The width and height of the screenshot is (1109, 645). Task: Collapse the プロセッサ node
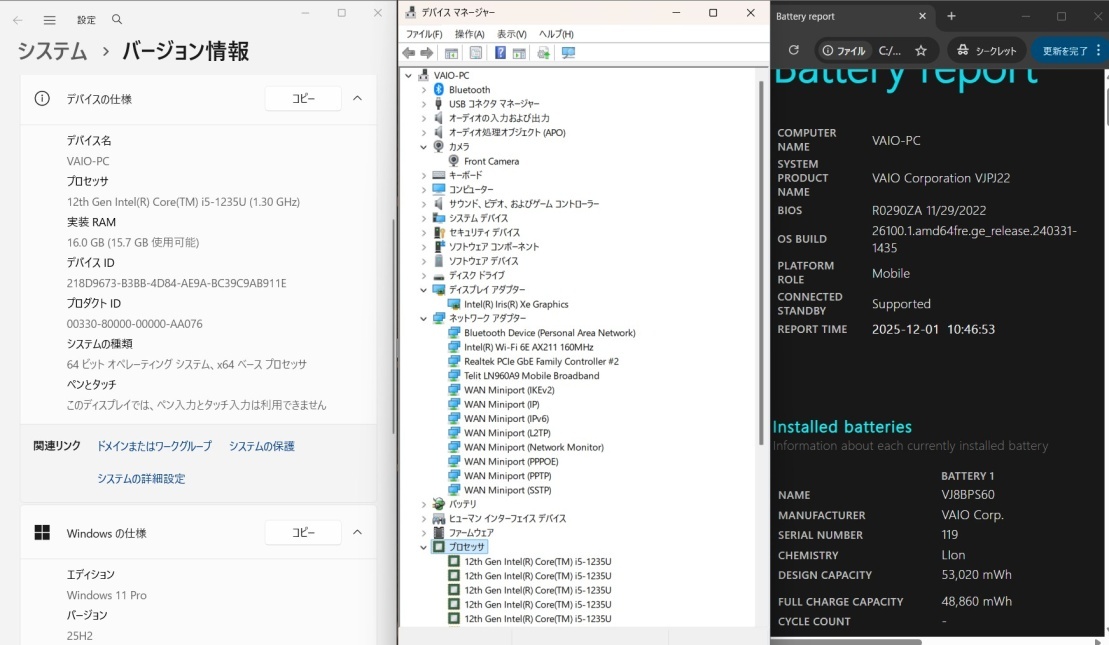click(424, 547)
